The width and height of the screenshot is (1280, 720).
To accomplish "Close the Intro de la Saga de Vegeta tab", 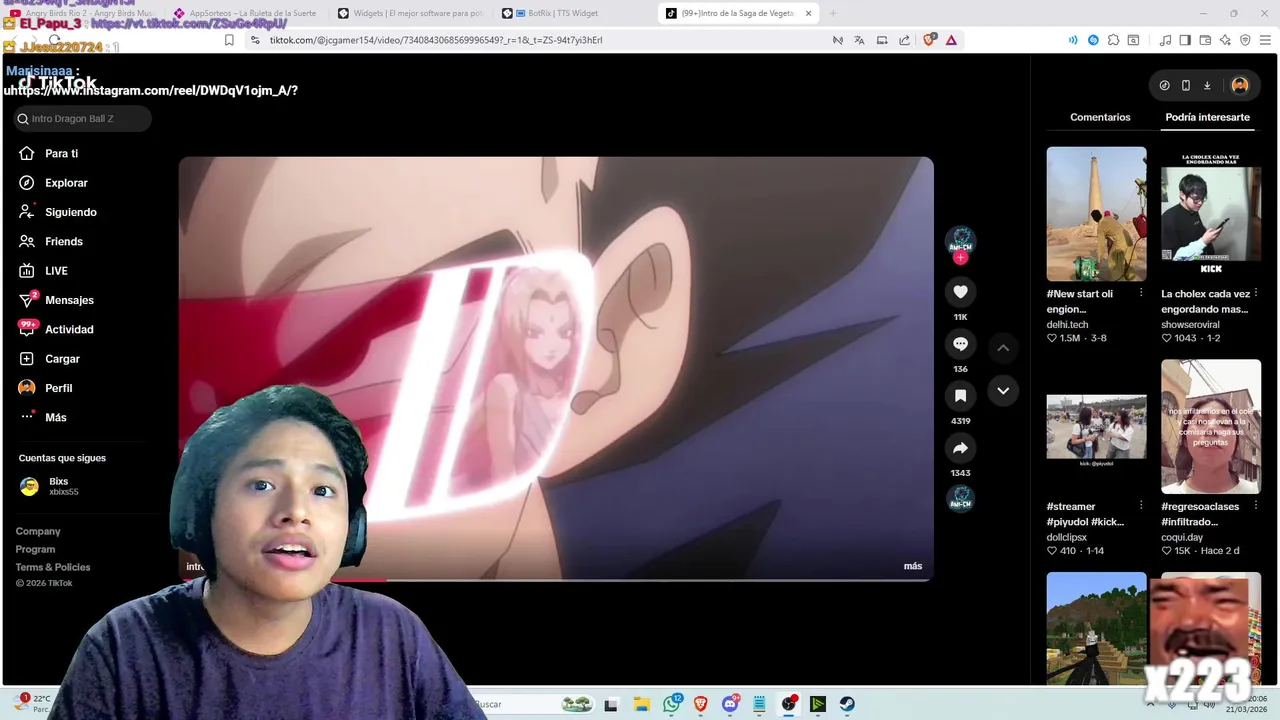I will pos(808,13).
